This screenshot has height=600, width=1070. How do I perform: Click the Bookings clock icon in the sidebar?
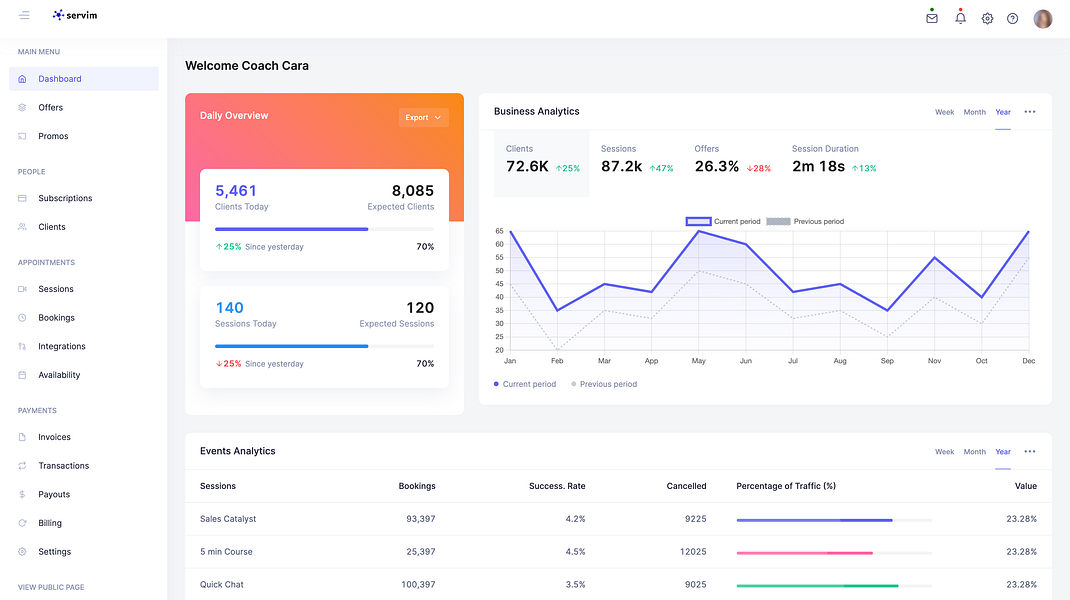pos(22,317)
